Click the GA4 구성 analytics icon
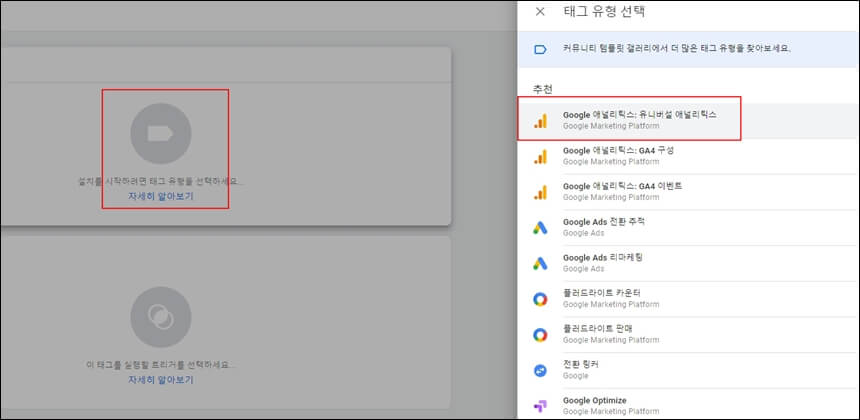Image resolution: width=860 pixels, height=420 pixels. (x=540, y=157)
